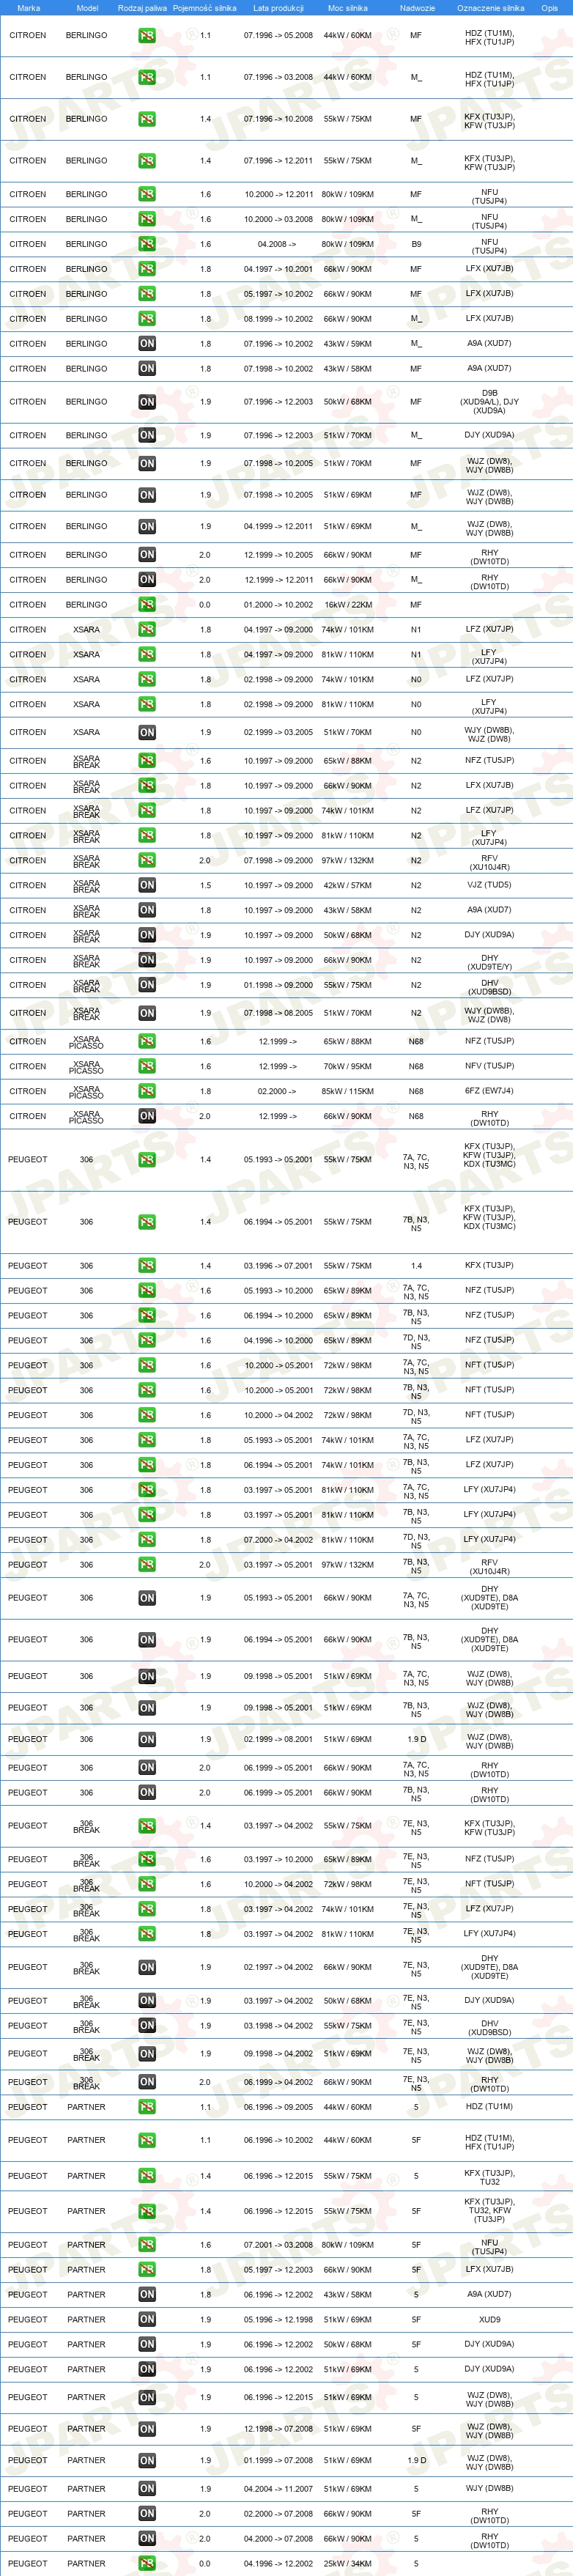Click ON icon of Peugeot 306 02.1999 -> 08.2001 row
The height and width of the screenshot is (2576, 573).
(x=147, y=1739)
